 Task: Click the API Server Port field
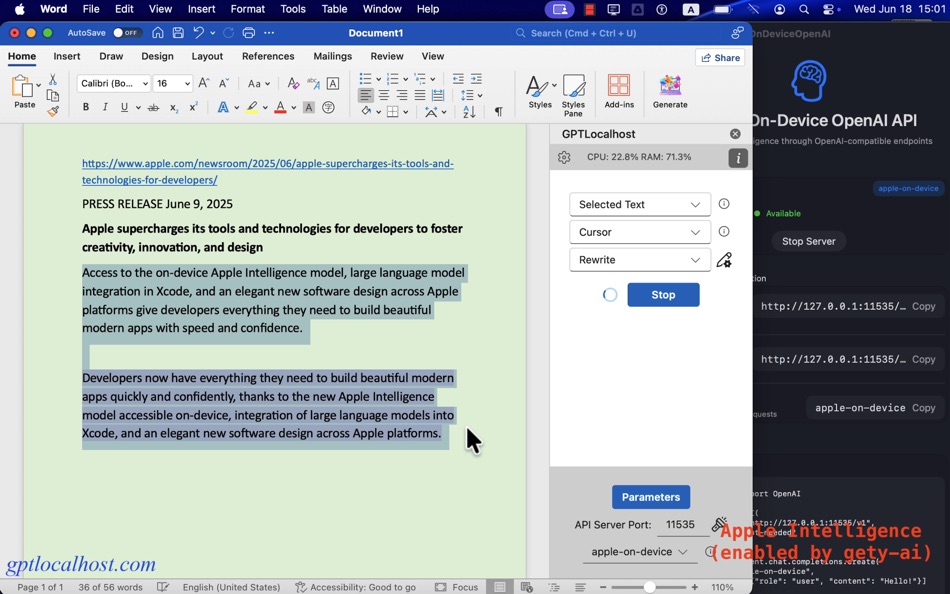pos(682,525)
